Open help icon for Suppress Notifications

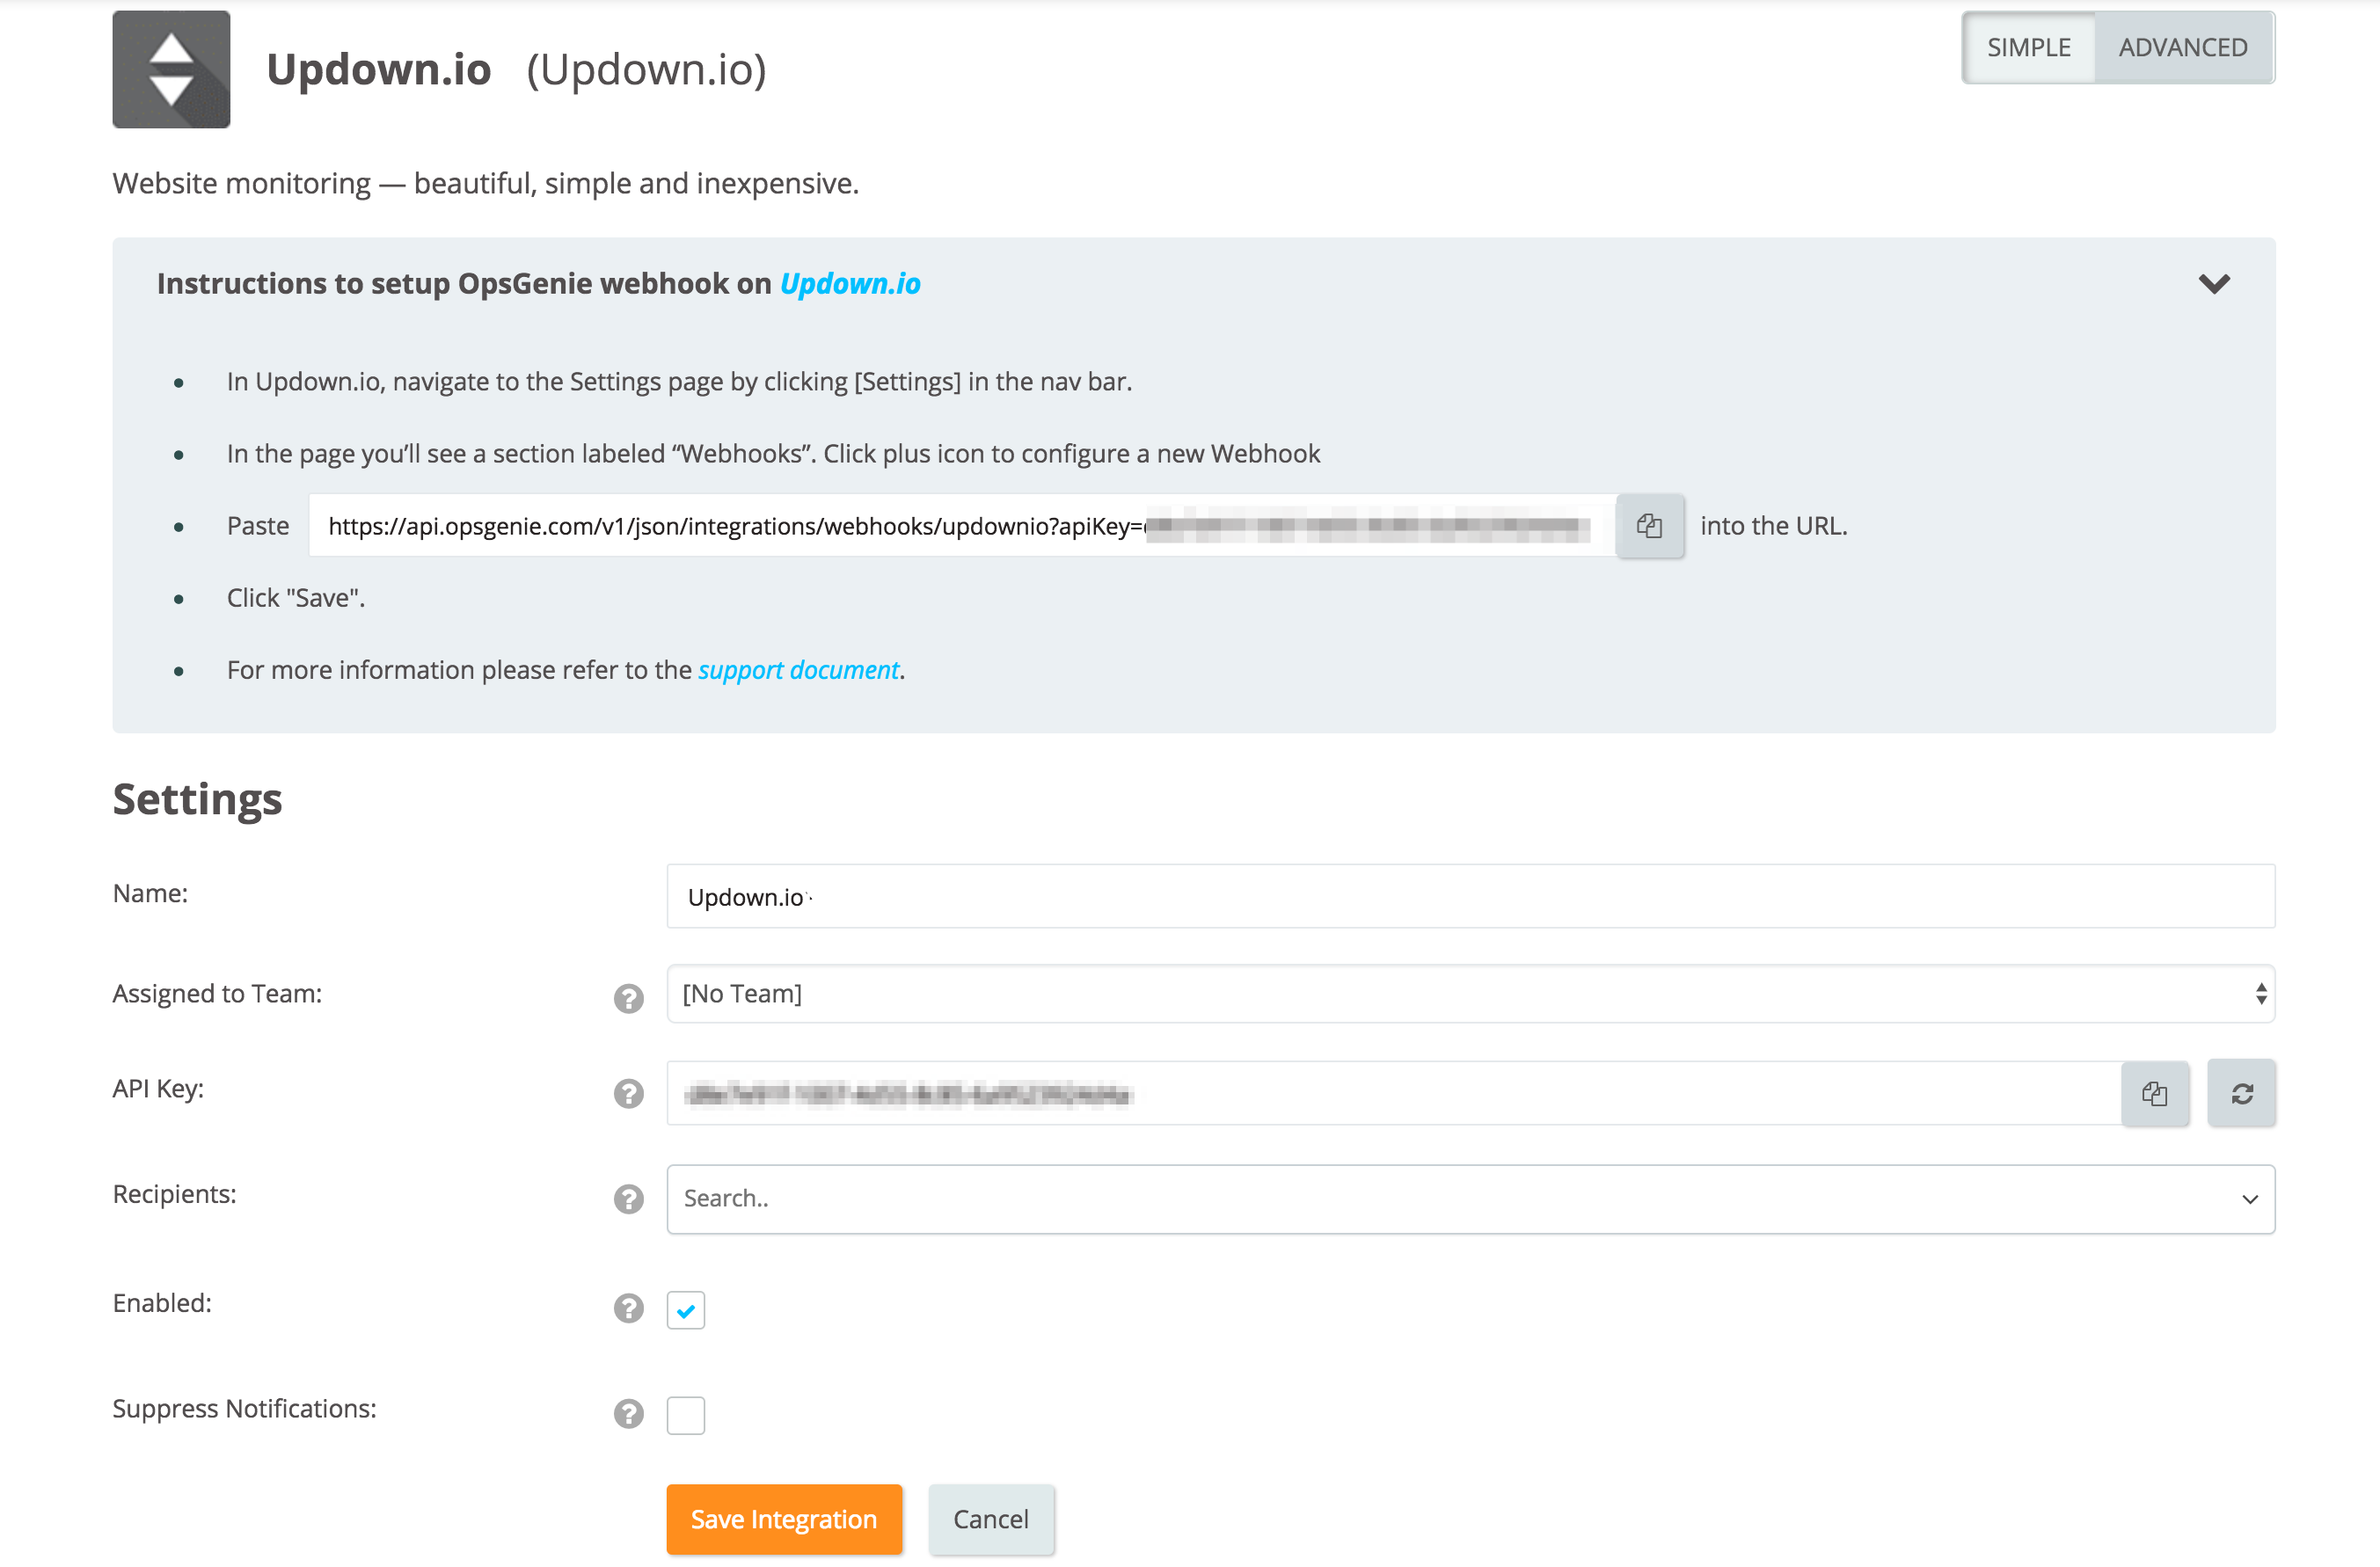pos(628,1413)
